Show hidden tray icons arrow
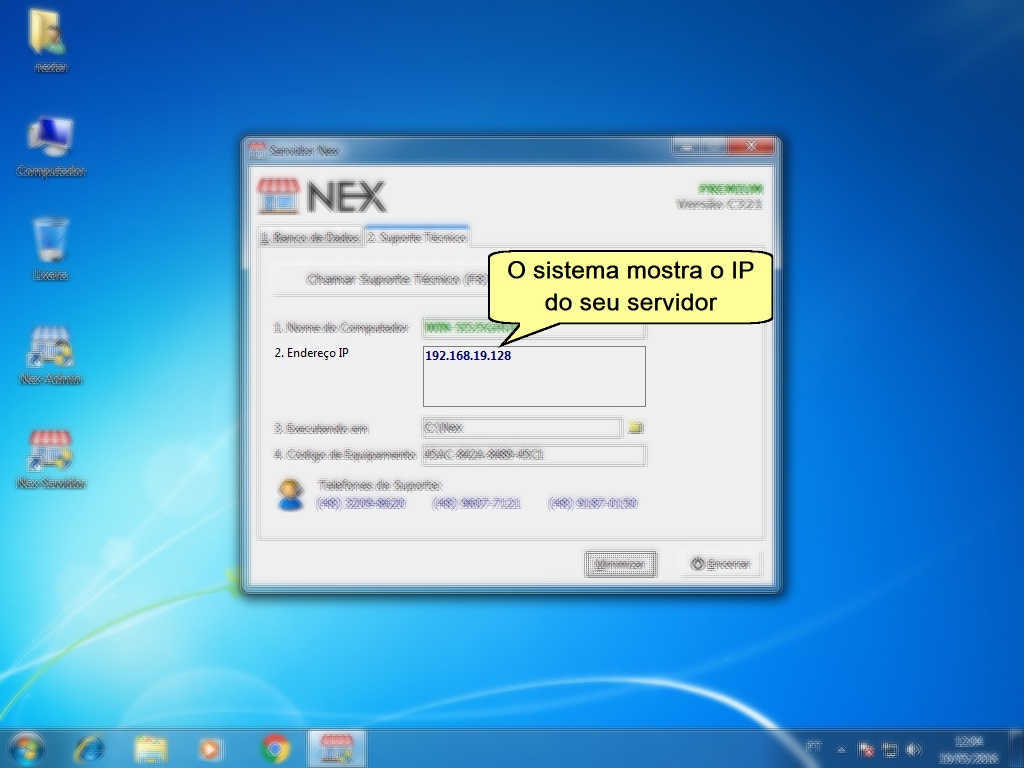This screenshot has width=1024, height=768. pyautogui.click(x=842, y=750)
